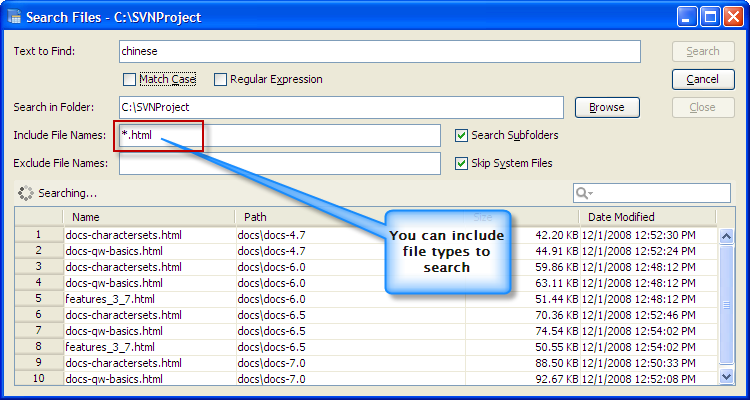750x400 pixels.
Task: Click the window title bar app icon
Action: pos(15,18)
